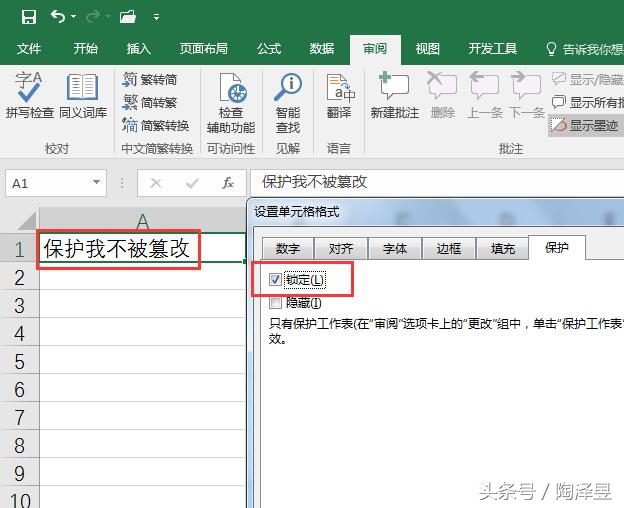The width and height of the screenshot is (624, 508).
Task: Click the 告诉我你想 search box
Action: click(x=584, y=49)
